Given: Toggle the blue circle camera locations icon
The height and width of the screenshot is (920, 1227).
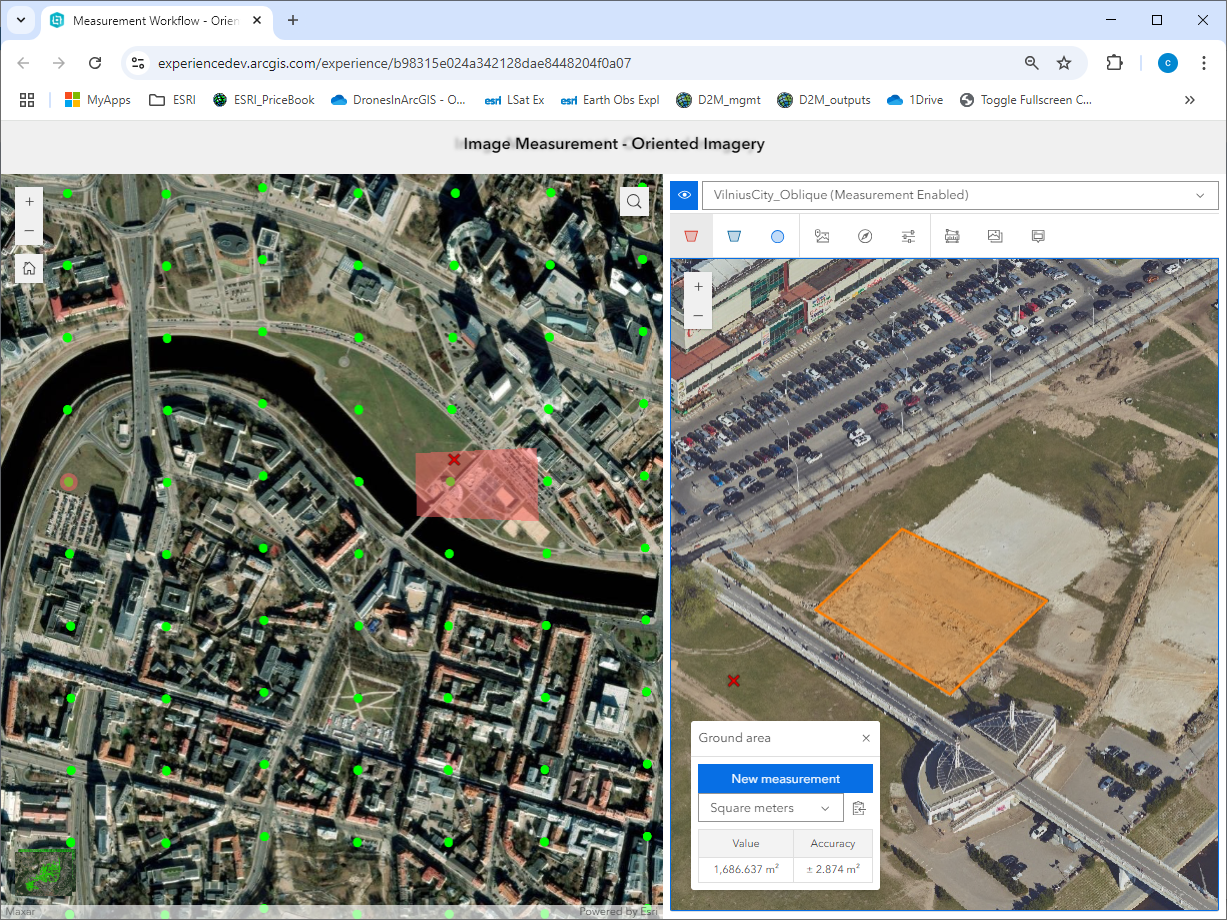Looking at the screenshot, I should [x=778, y=236].
